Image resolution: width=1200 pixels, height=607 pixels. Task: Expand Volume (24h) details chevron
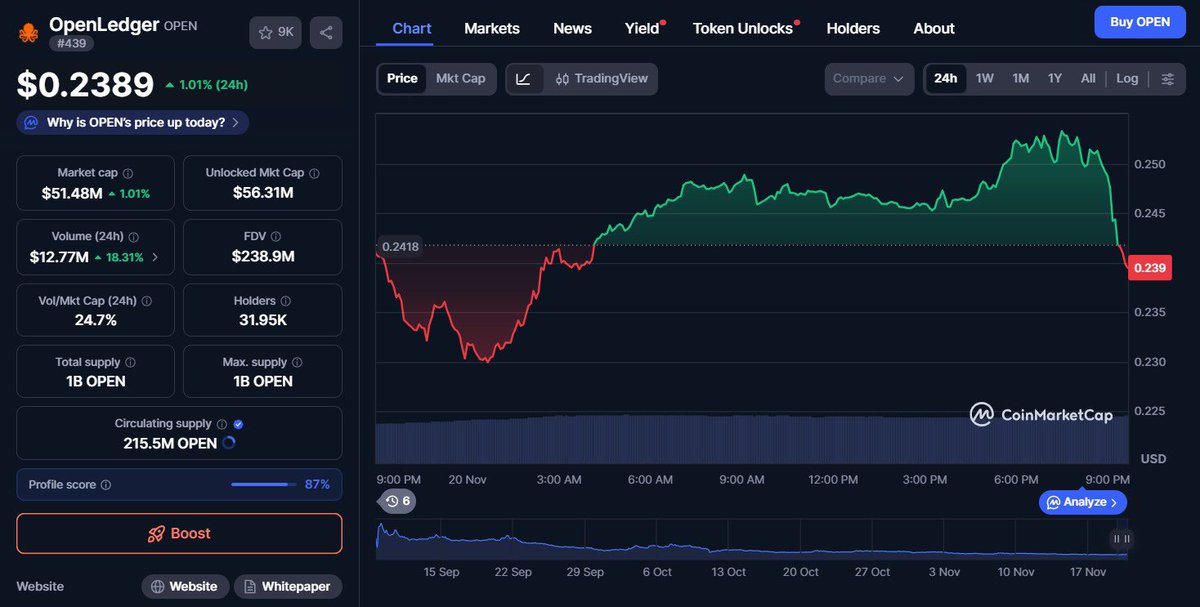pos(155,257)
